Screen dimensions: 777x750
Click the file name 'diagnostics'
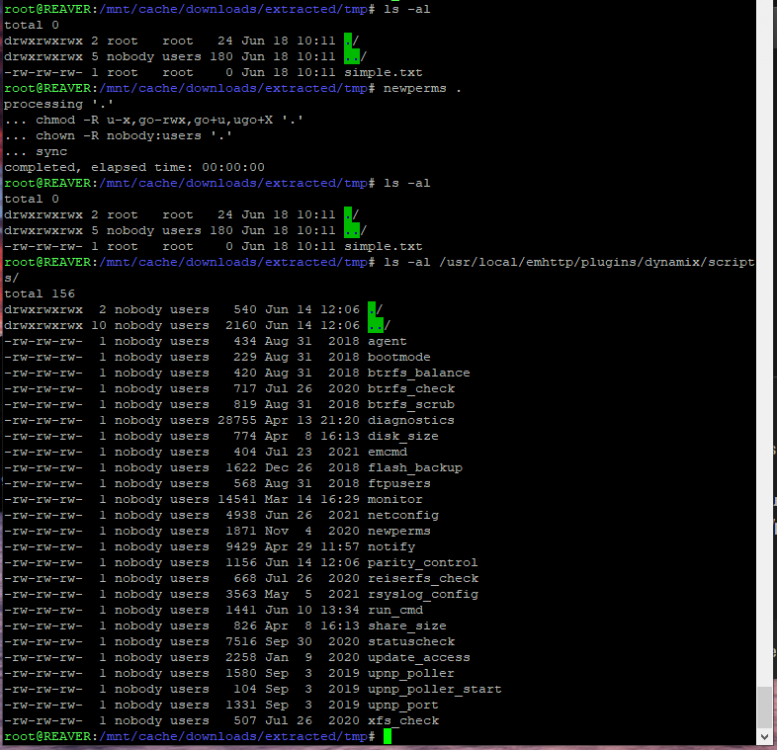[x=411, y=421]
